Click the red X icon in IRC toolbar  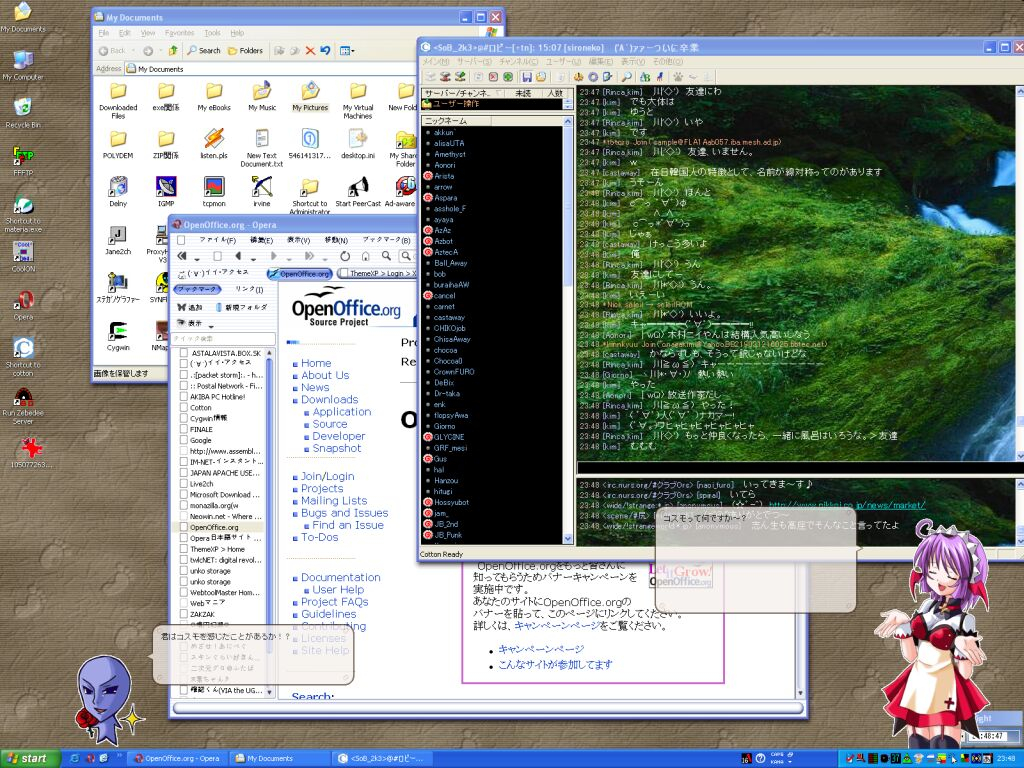[493, 77]
